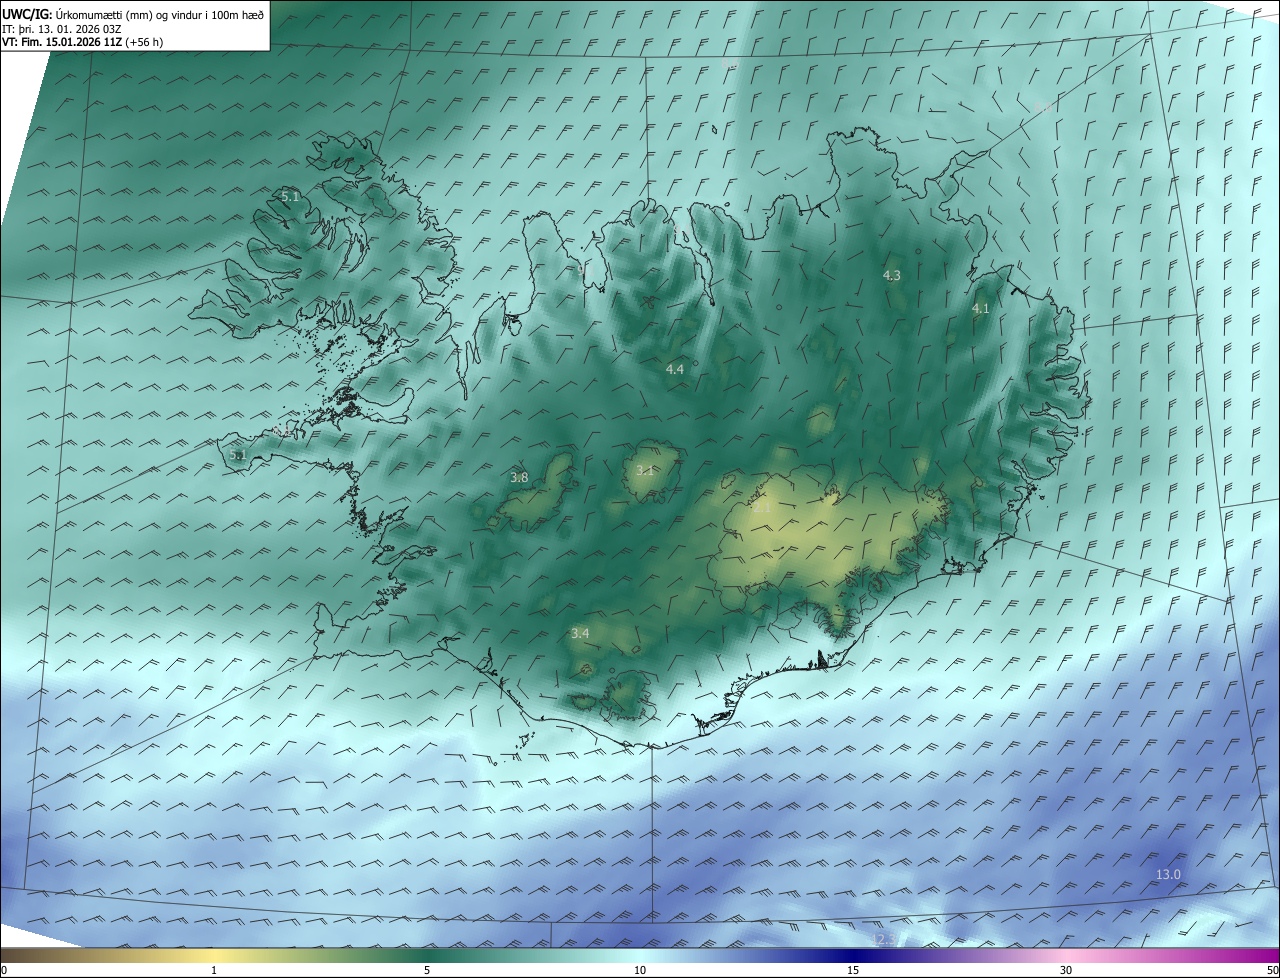Viewport: 1280px width, 978px height.
Task: Click the 3.1 value label on the map
Action: 645,470
